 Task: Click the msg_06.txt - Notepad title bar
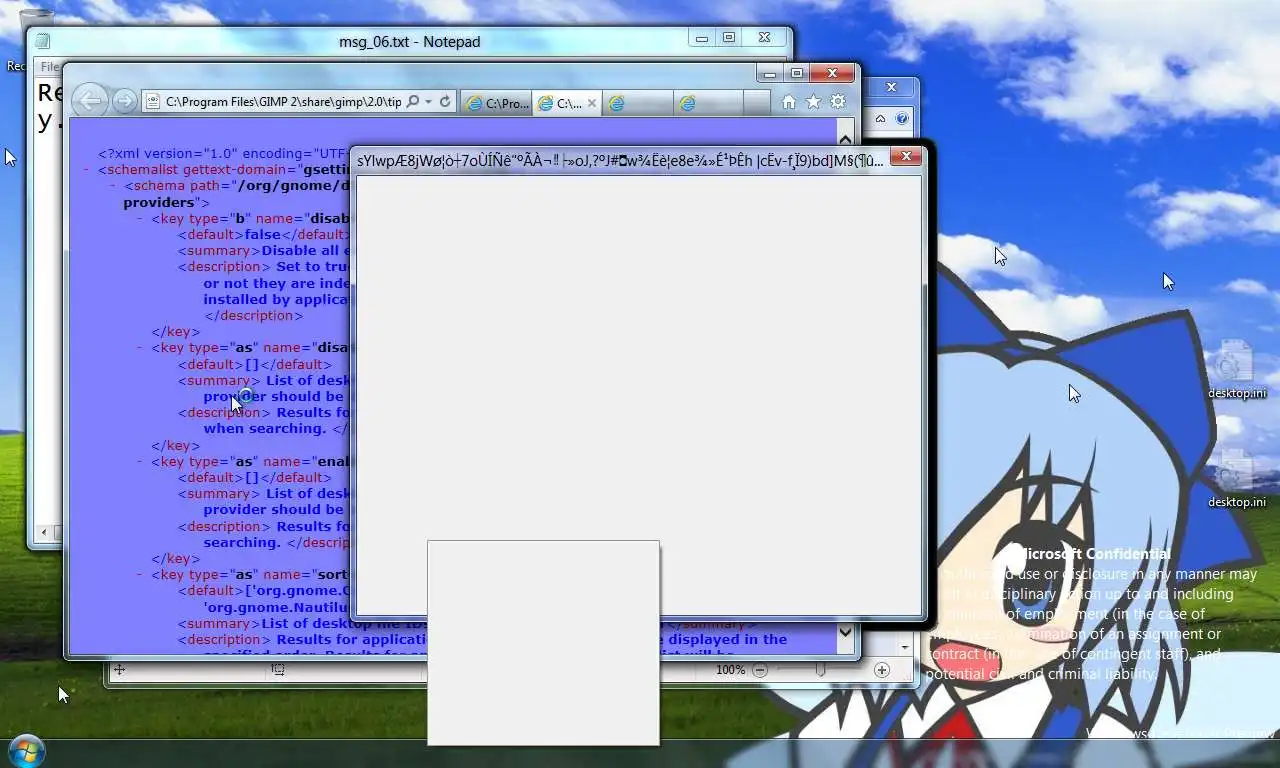point(409,41)
